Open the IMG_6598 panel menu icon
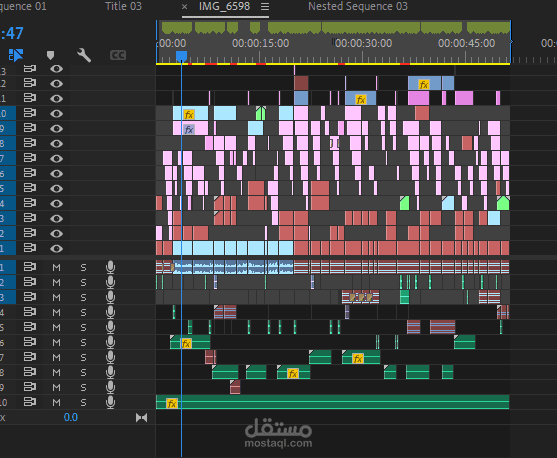 [265, 6]
